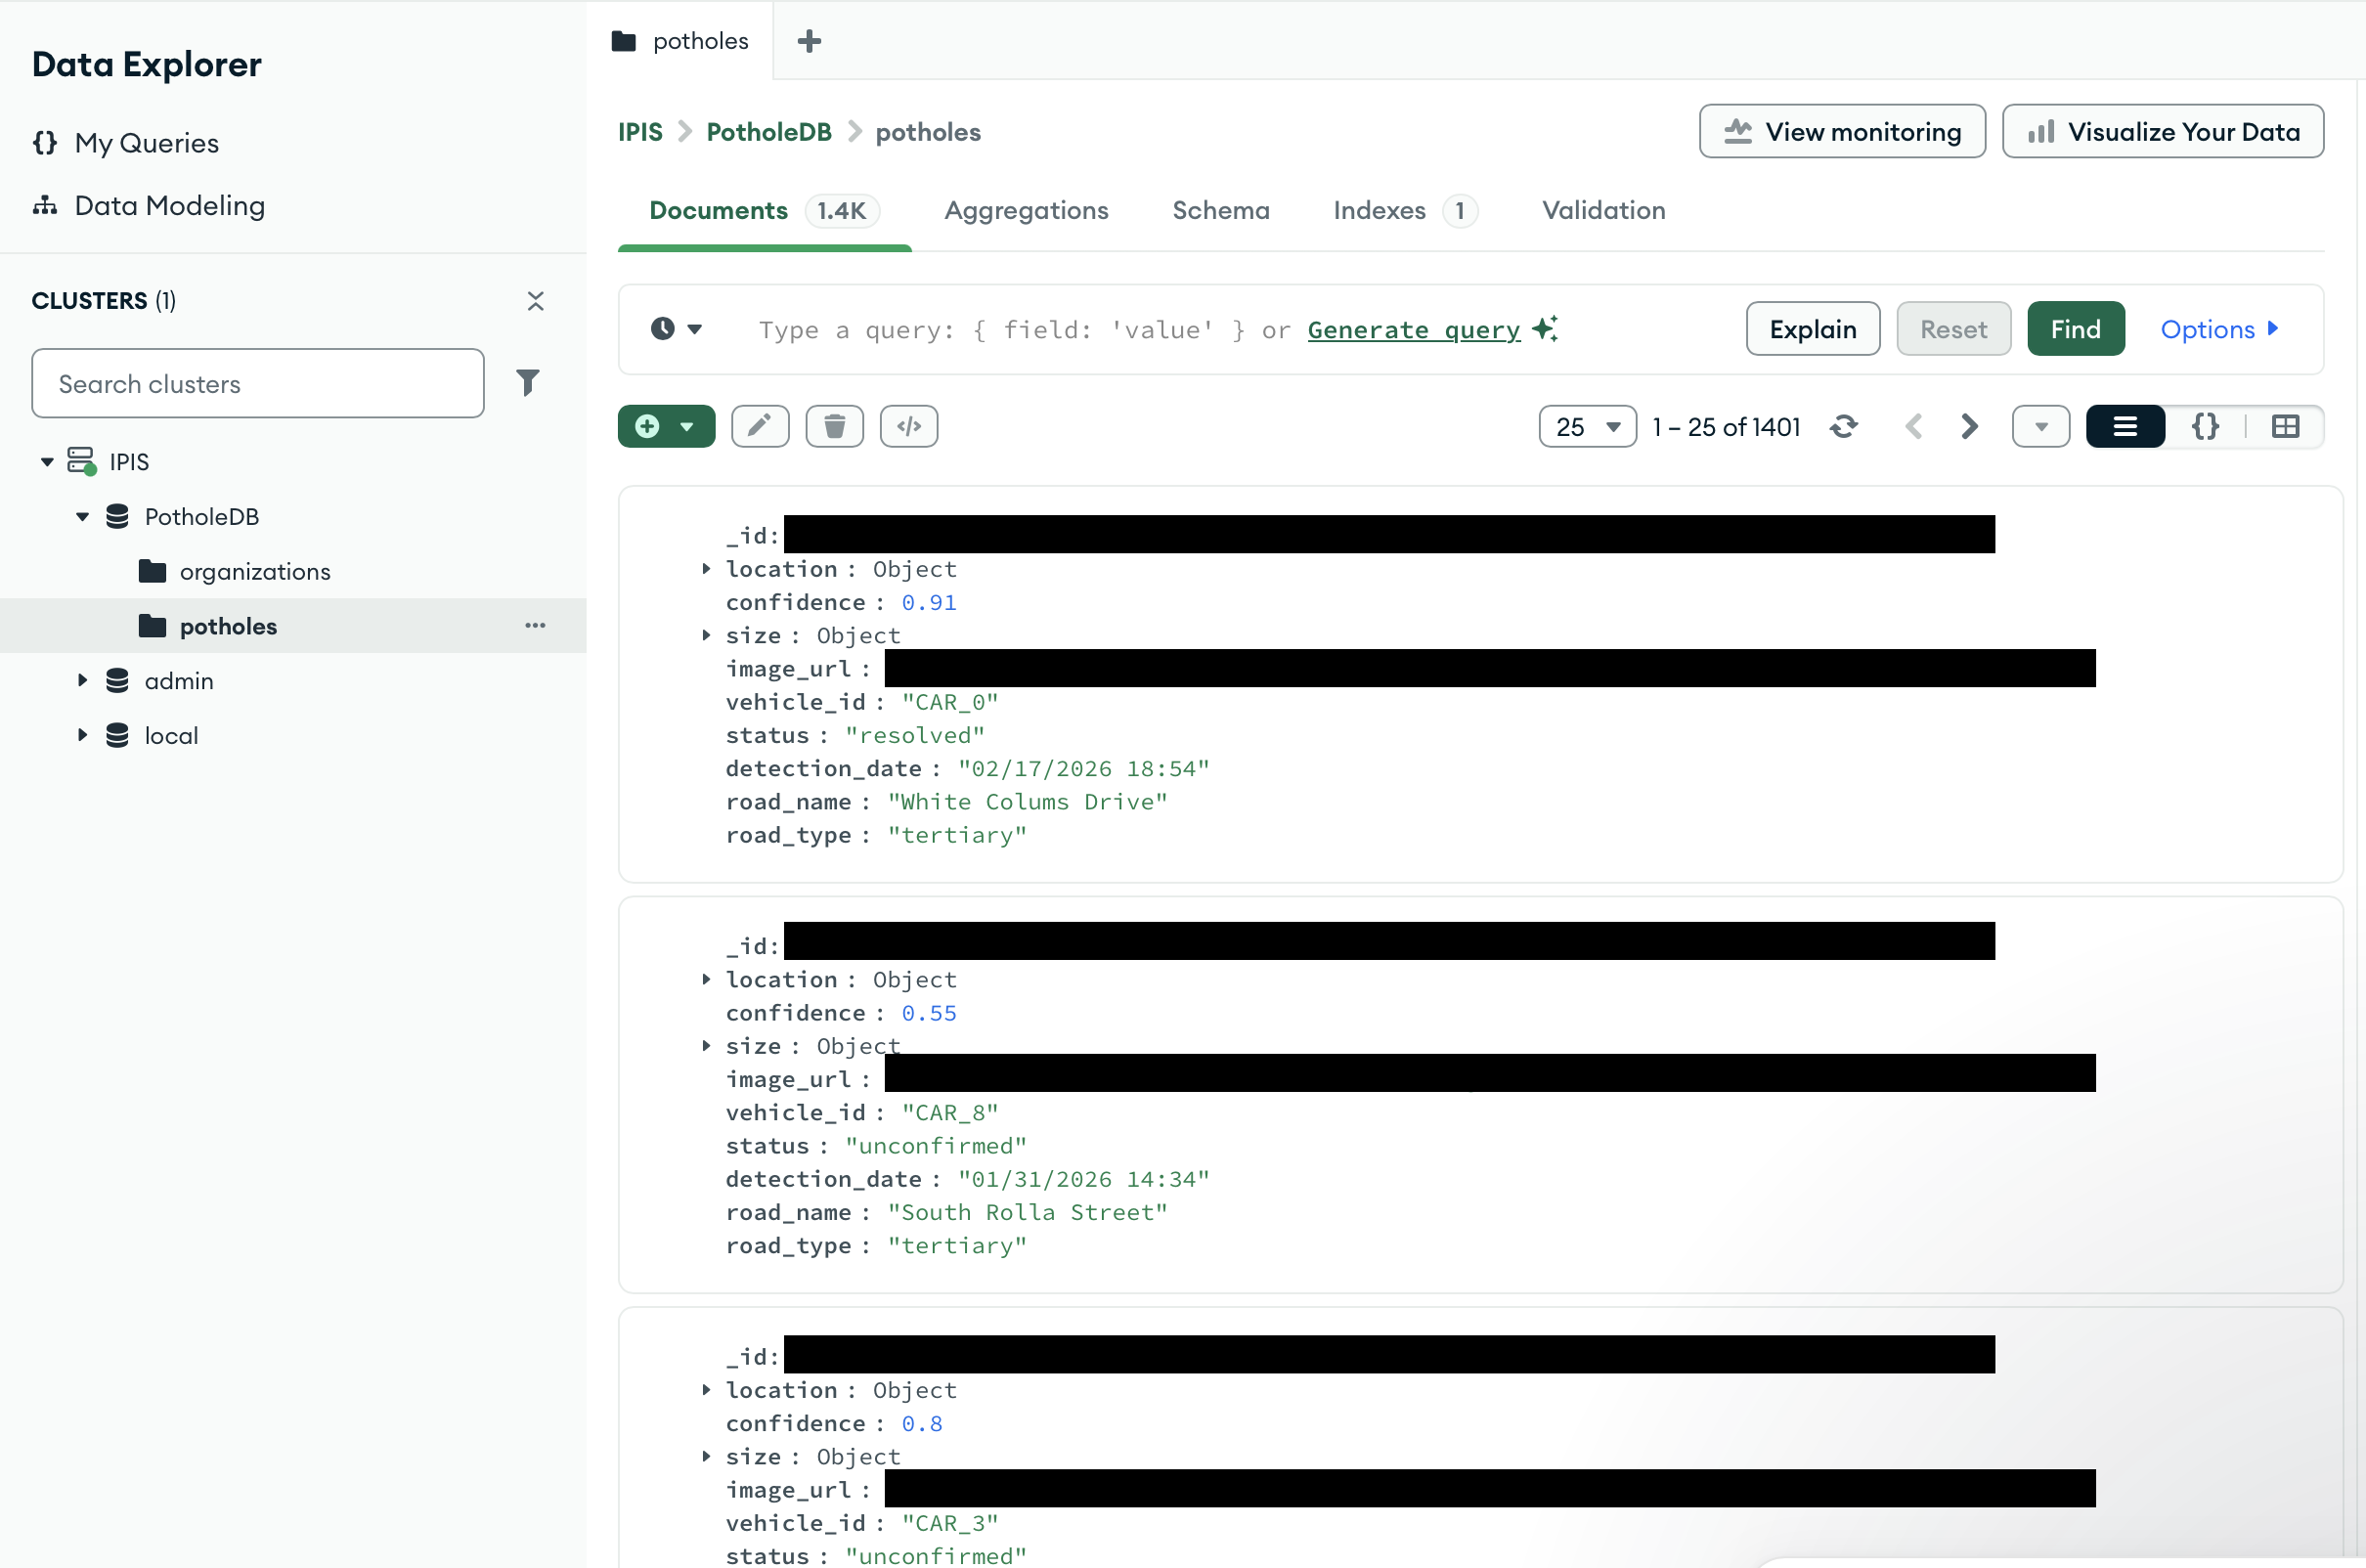Switch to table view of documents

2285,427
